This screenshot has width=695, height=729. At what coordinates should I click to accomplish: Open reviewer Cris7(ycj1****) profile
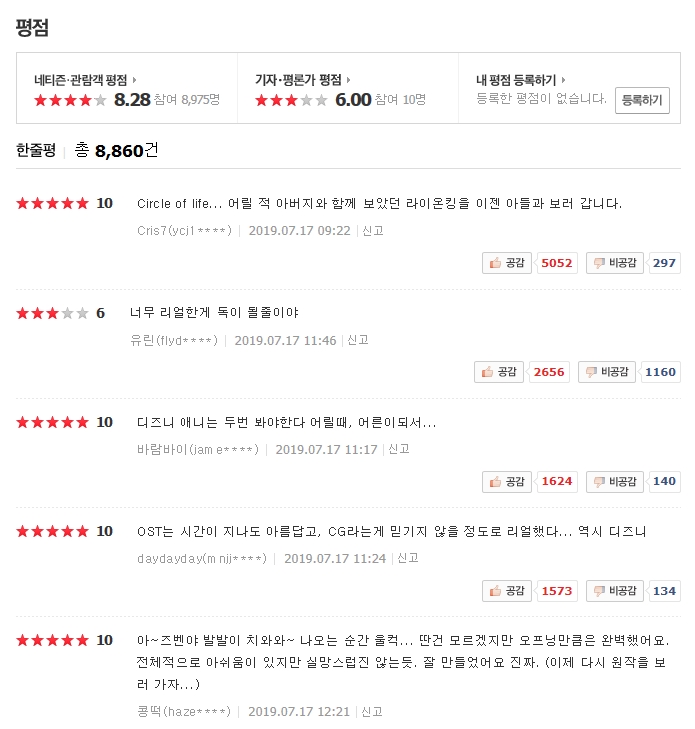point(184,231)
